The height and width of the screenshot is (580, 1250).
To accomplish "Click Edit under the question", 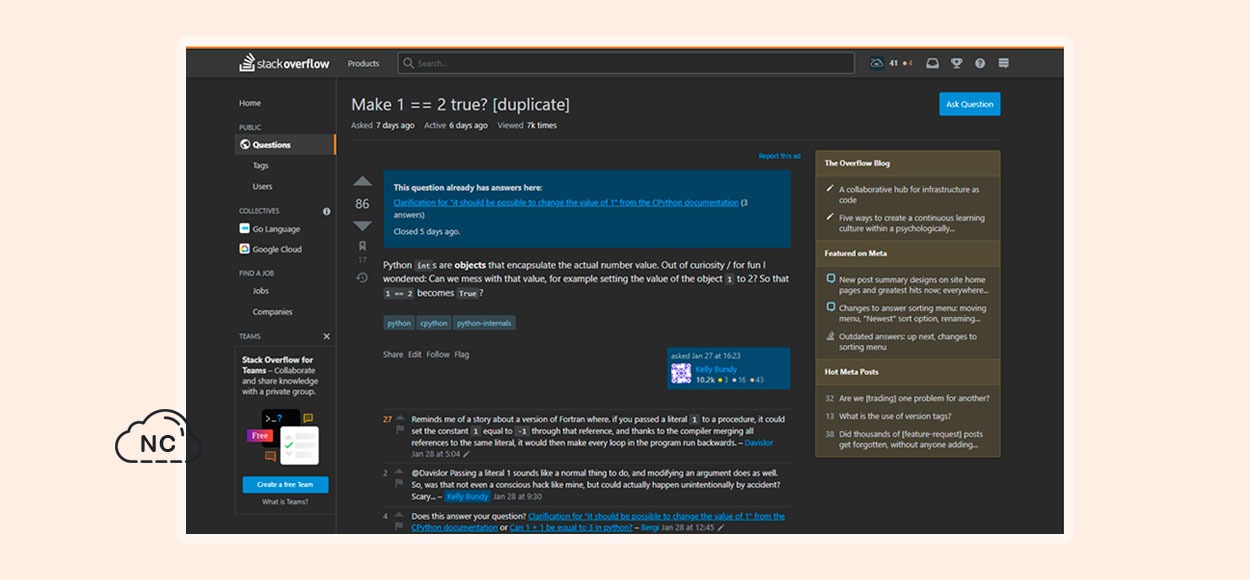I will point(415,354).
